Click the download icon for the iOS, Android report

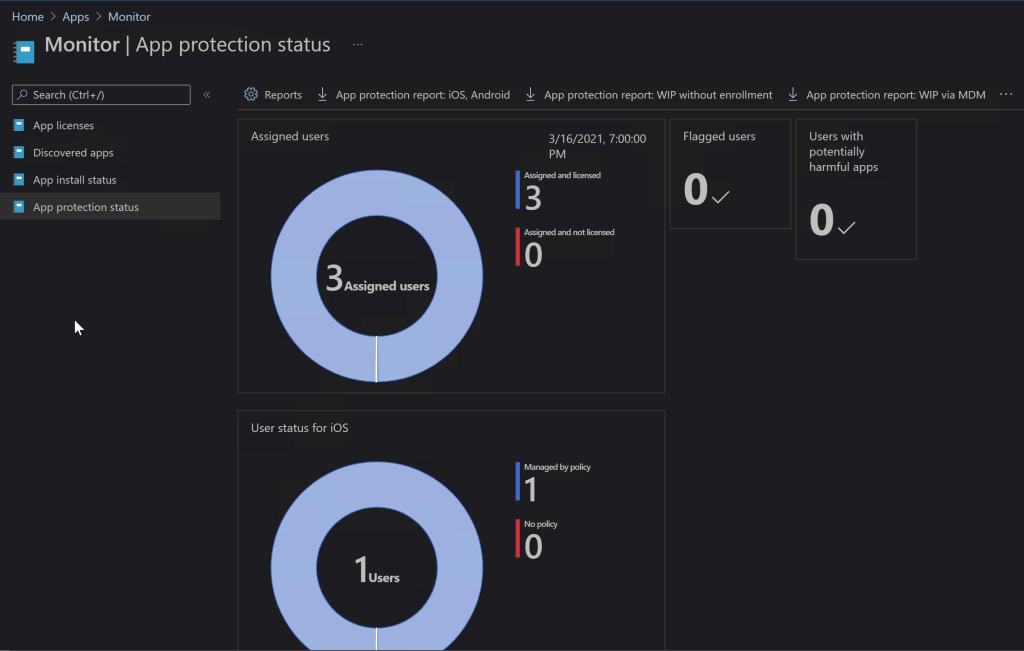(322, 95)
